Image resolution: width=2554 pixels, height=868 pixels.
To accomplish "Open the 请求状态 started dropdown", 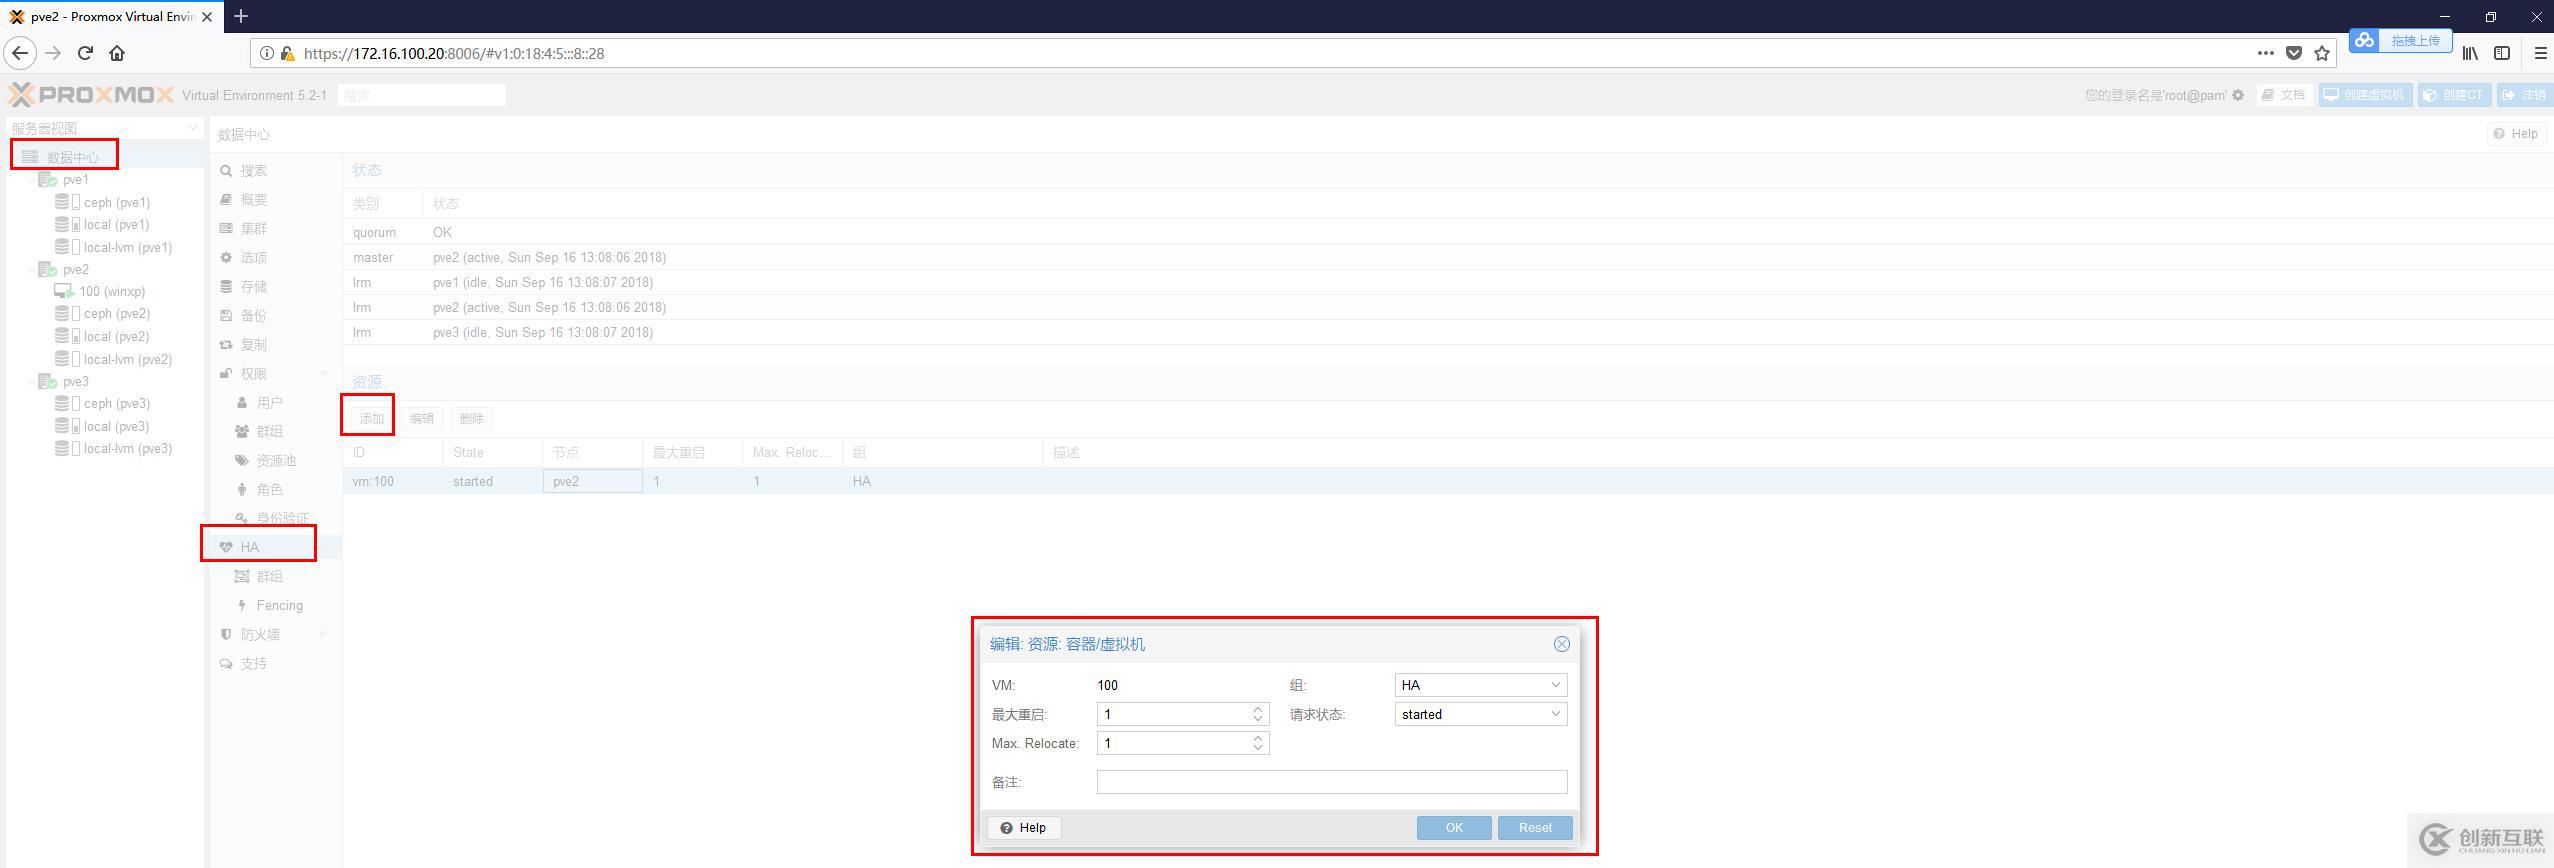I will (1555, 714).
